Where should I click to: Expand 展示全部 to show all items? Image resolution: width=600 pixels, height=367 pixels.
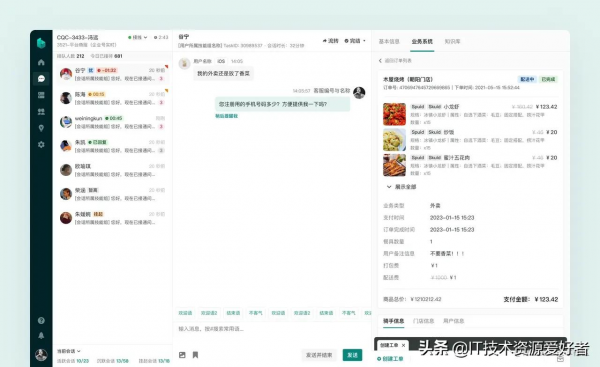(401, 187)
